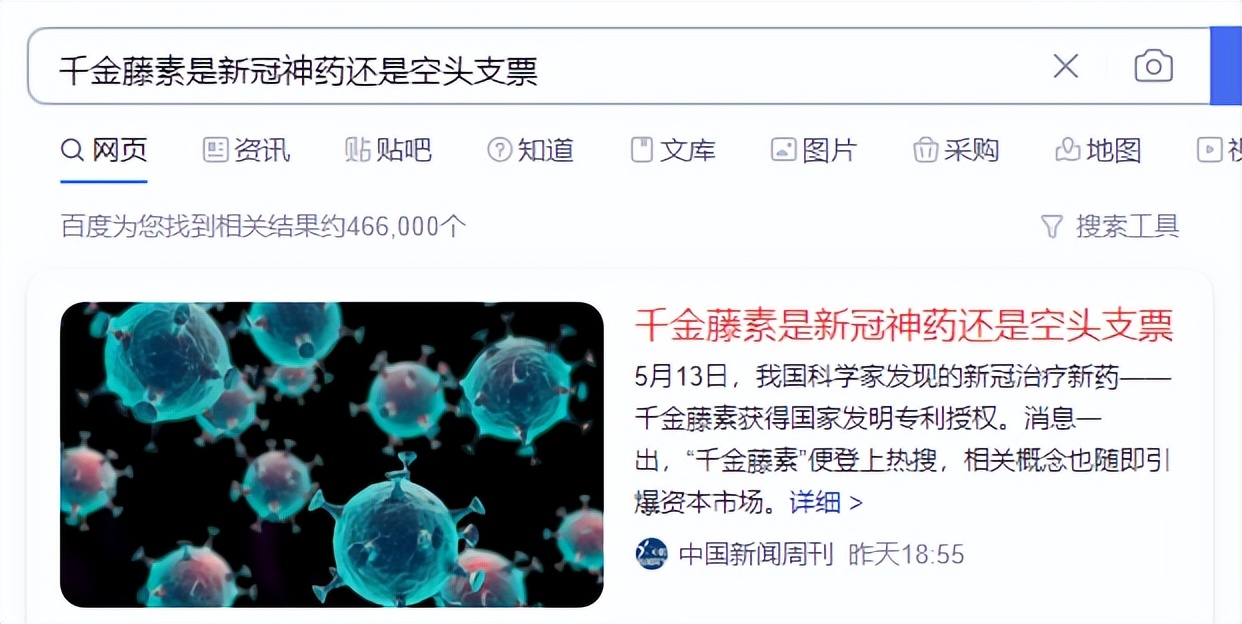The image size is (1242, 624).
Task: Switch to the 知道 tab
Action: pos(531,150)
